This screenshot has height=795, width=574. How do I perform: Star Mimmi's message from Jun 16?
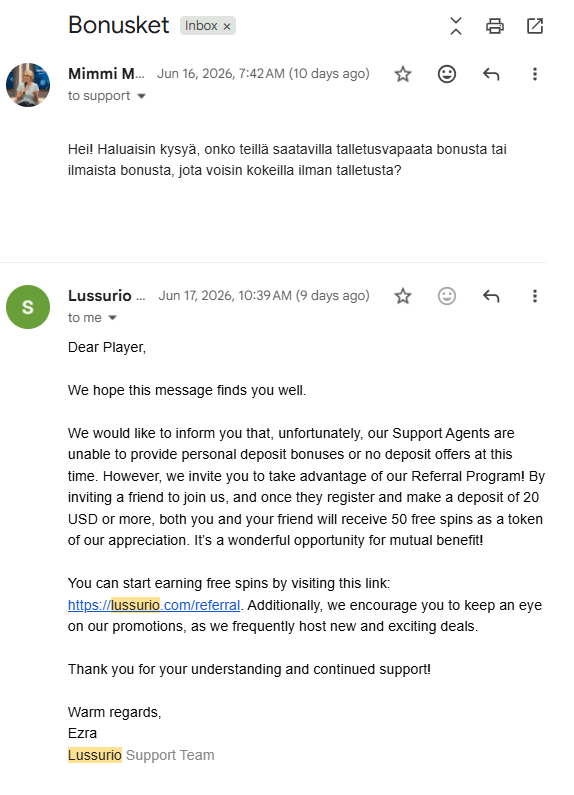click(x=403, y=74)
